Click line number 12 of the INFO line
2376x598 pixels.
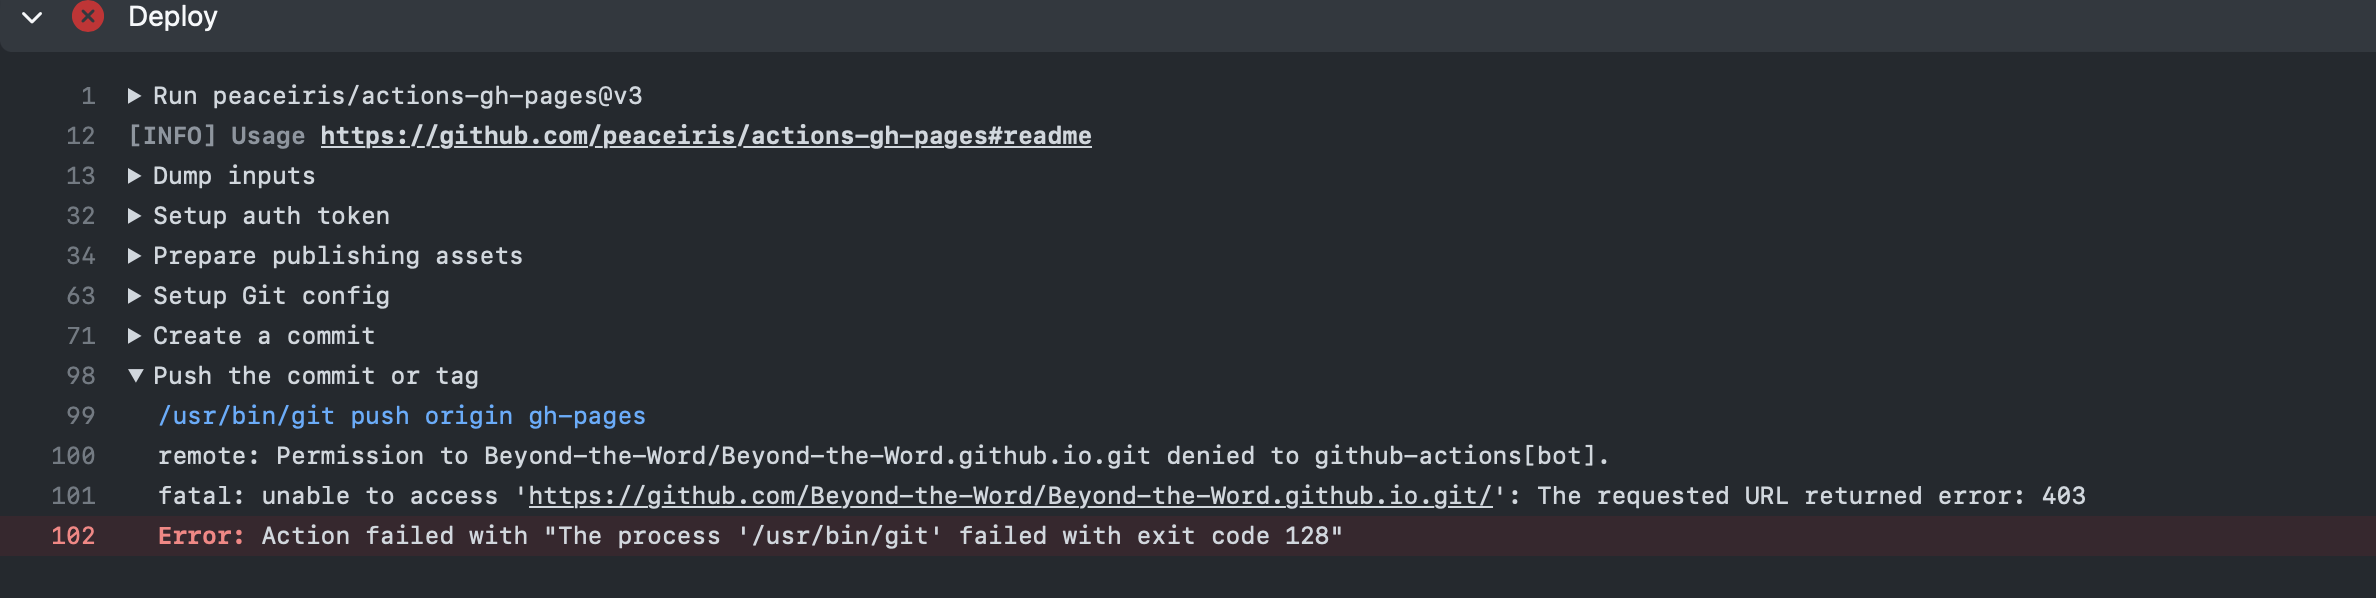pyautogui.click(x=80, y=136)
